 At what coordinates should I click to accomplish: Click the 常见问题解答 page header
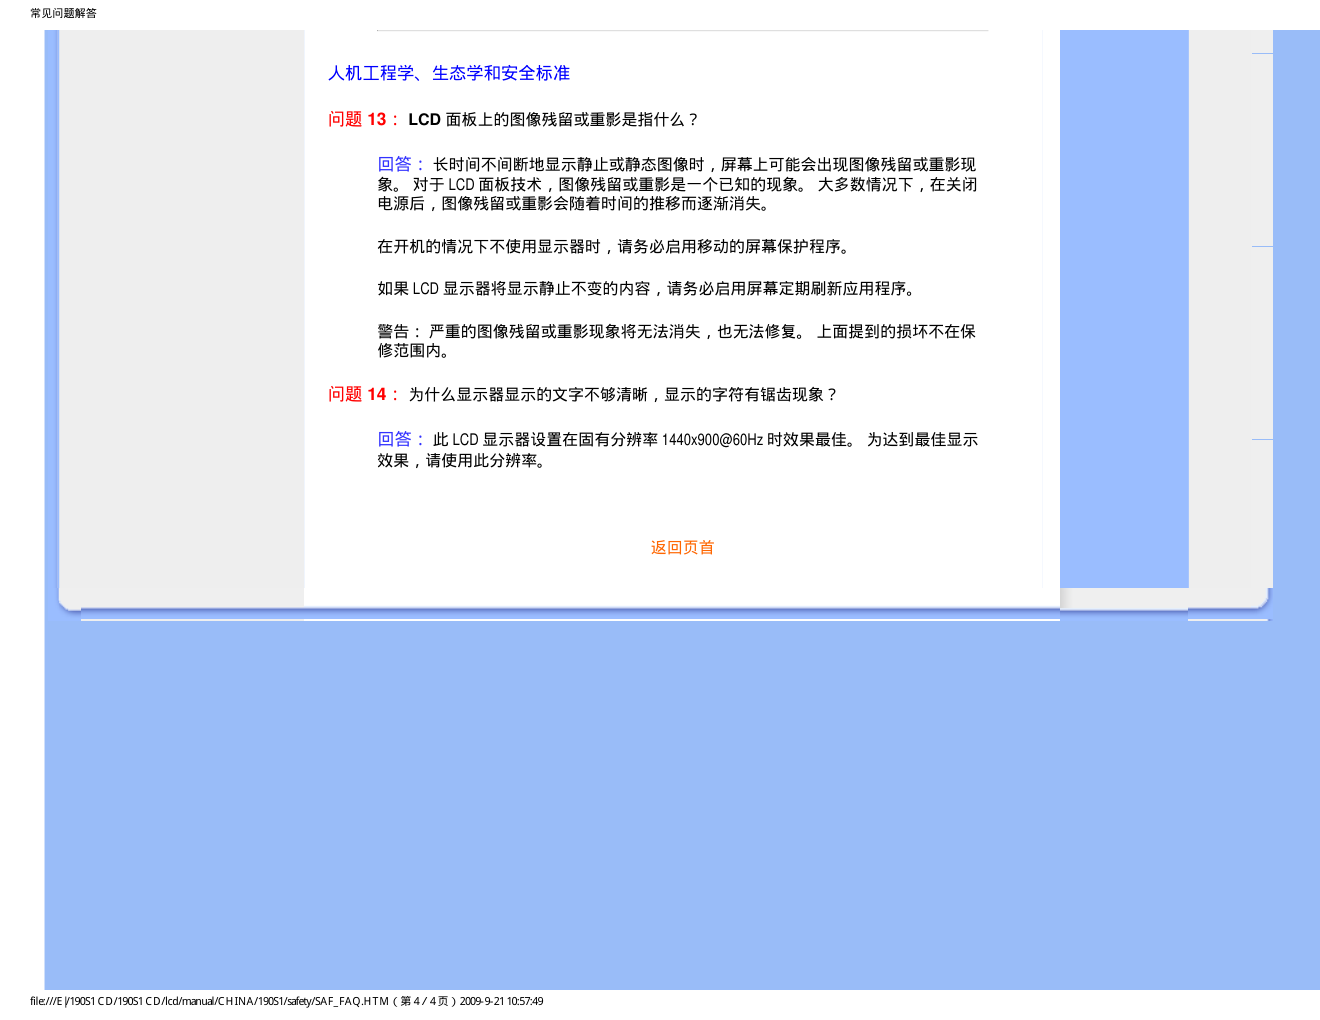point(64,13)
